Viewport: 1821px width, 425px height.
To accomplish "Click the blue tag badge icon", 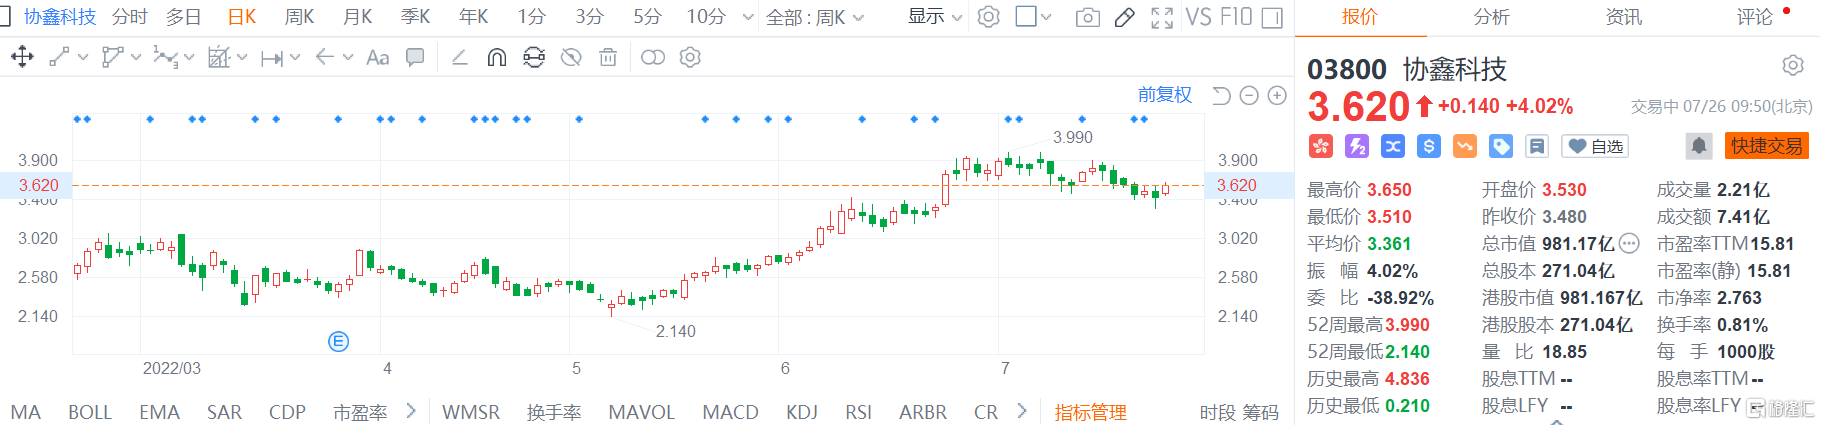I will coord(1501,146).
